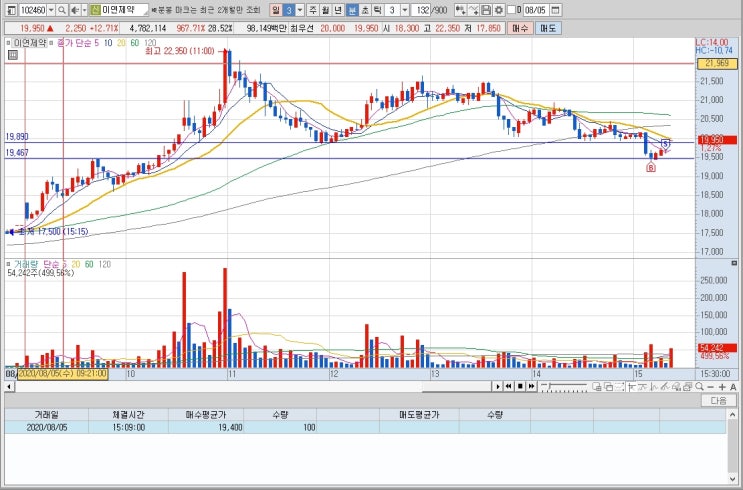Image resolution: width=743 pixels, height=490 pixels.
Task: Open the calendar date picker icon
Action: [x=556, y=10]
